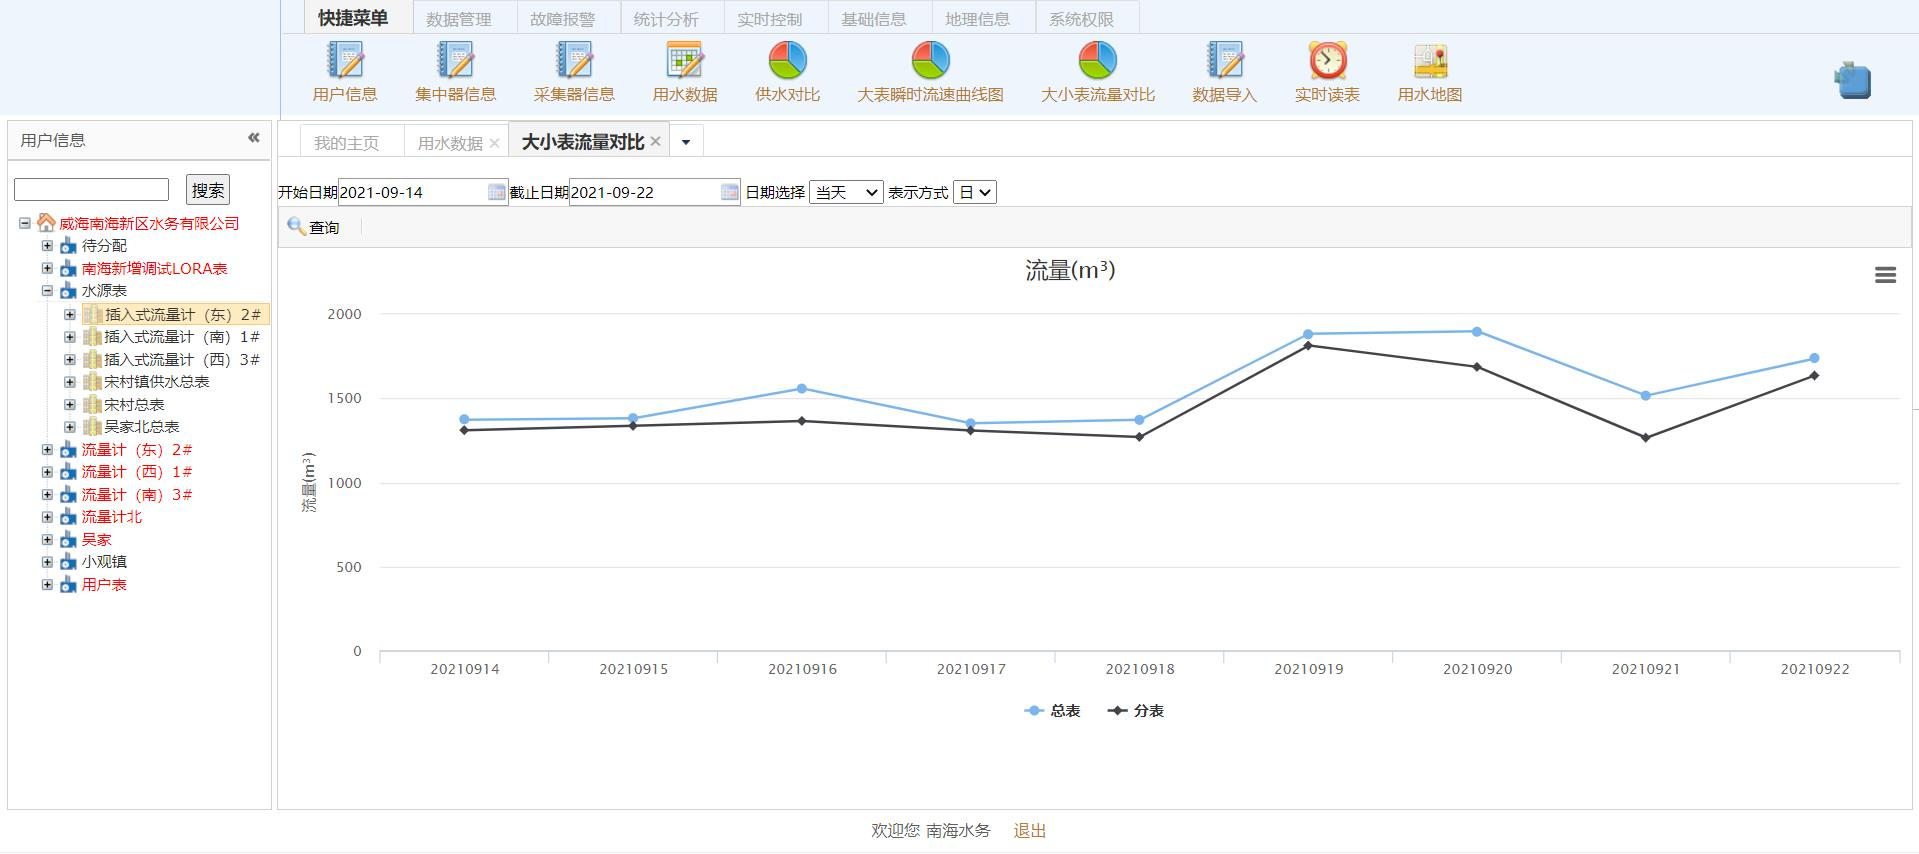This screenshot has width=1919, height=854.
Task: Open calendar picker for 开始日期
Action: coord(496,192)
